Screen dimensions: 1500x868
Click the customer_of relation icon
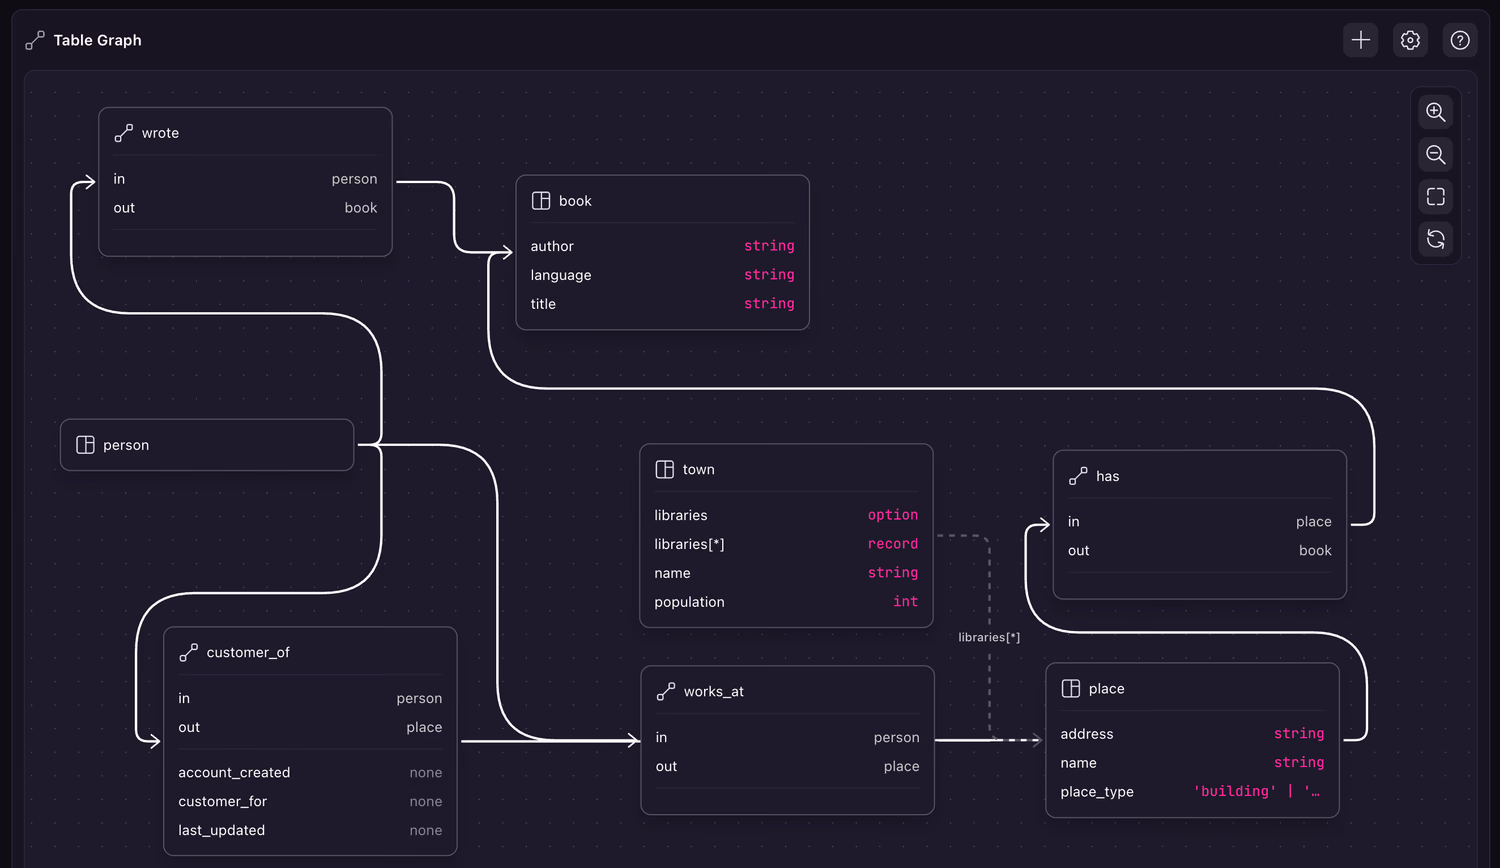click(x=188, y=652)
